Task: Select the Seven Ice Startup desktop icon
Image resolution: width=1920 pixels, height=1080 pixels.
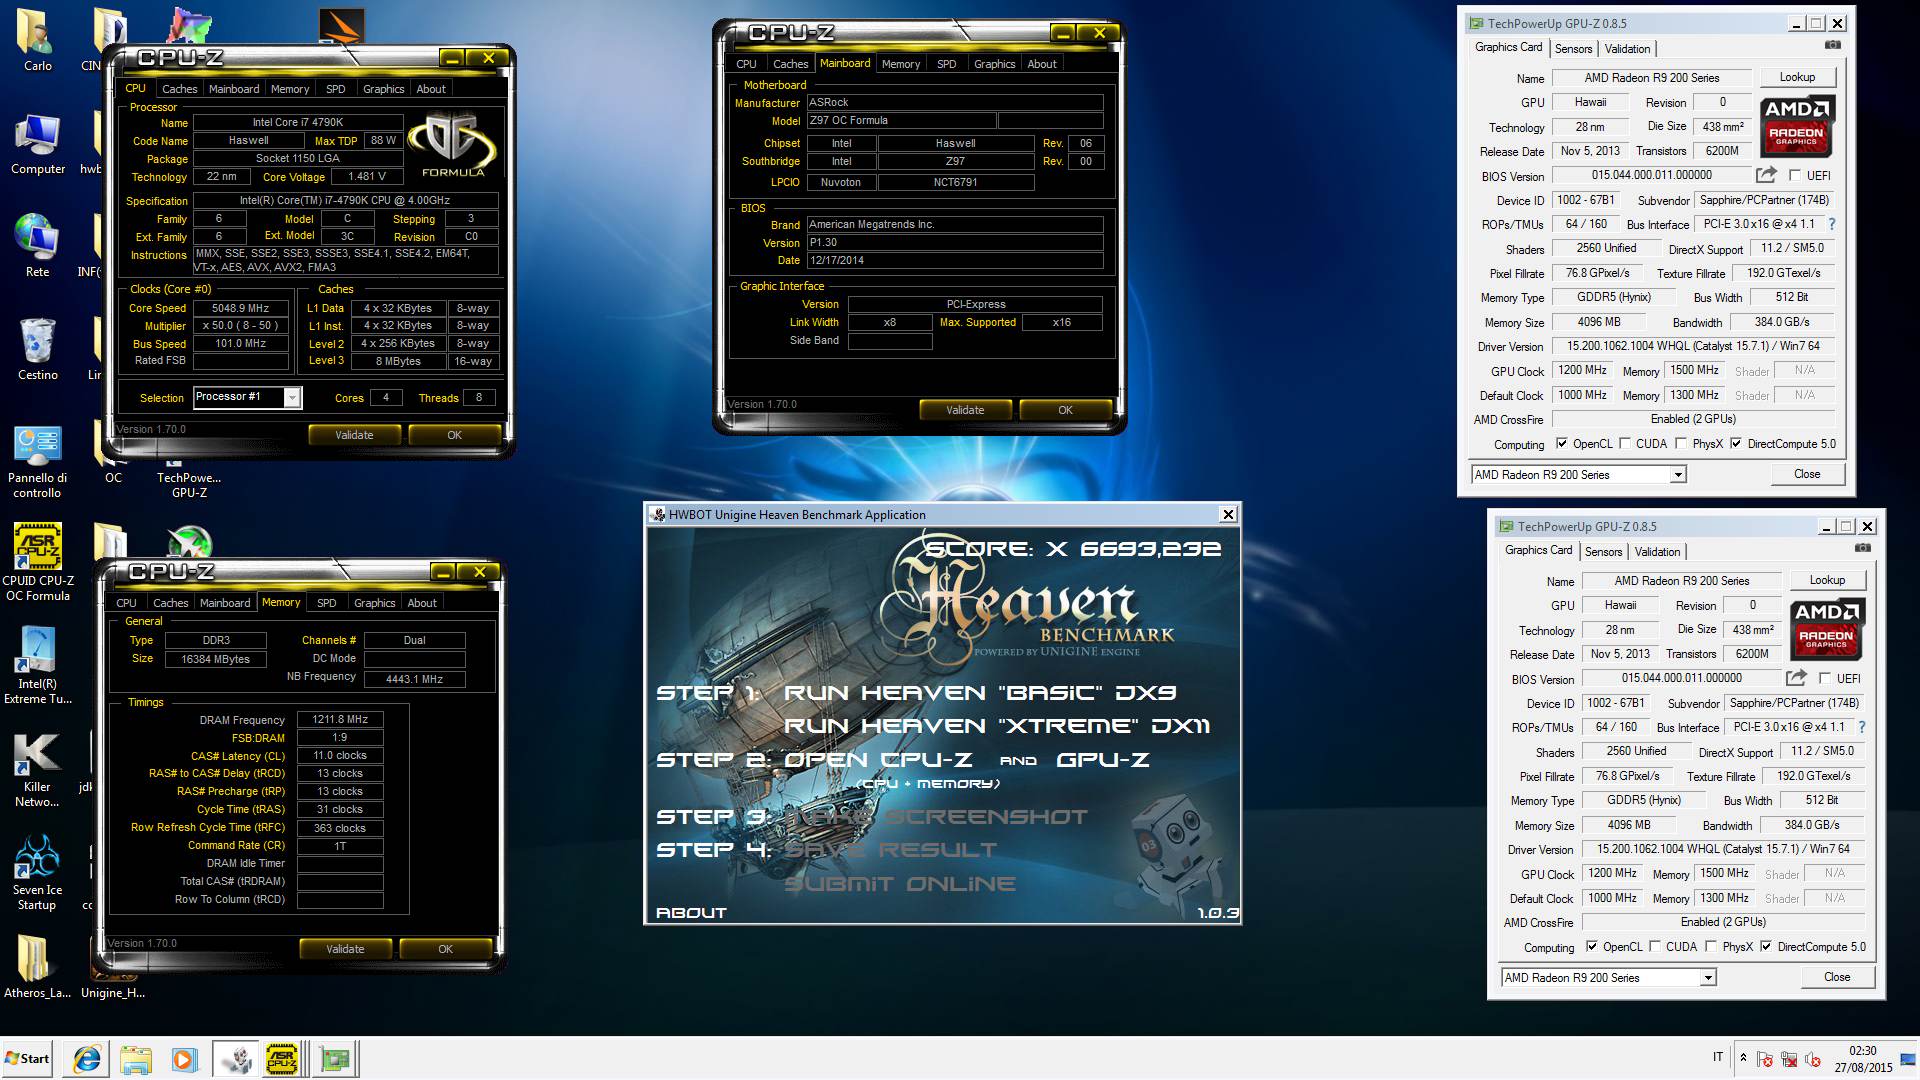Action: (38, 872)
